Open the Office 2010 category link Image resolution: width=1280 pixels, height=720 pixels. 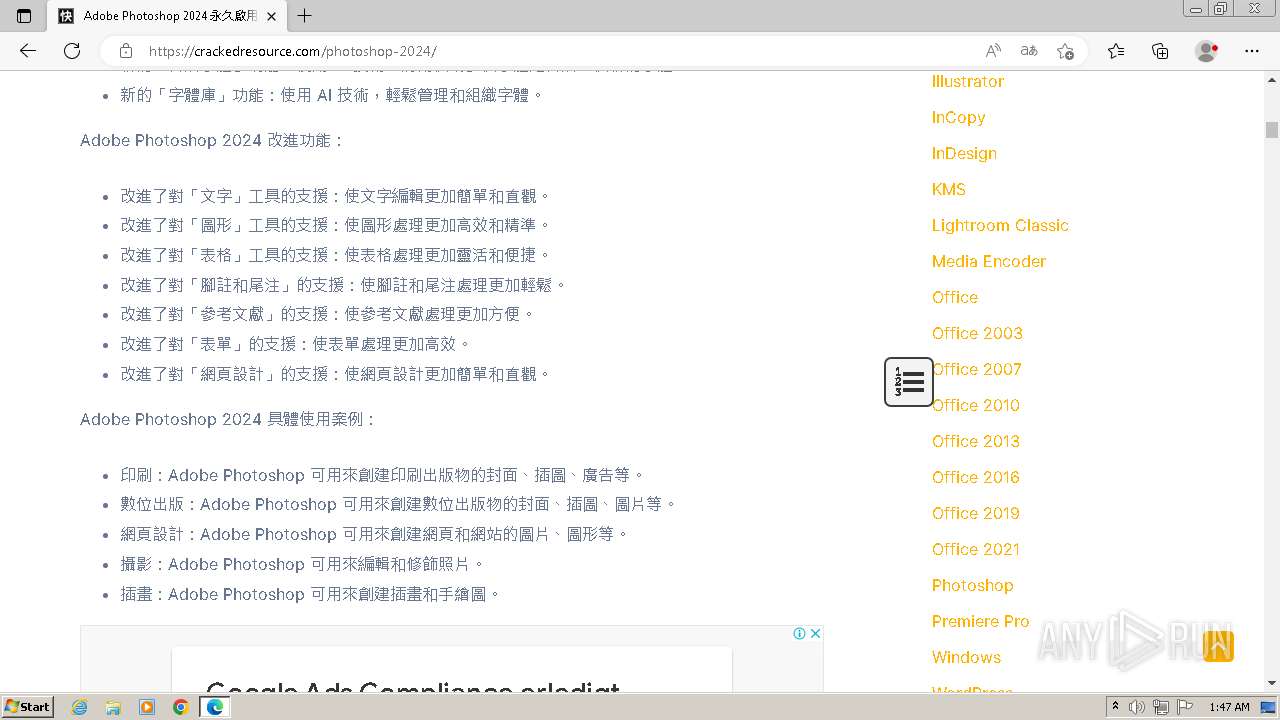pos(976,405)
